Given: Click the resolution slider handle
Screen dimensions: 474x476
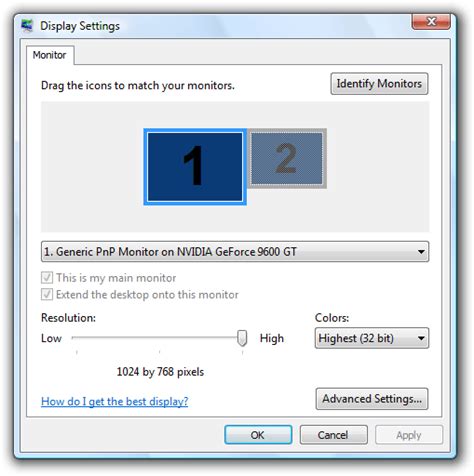Looking at the screenshot, I should pos(242,338).
